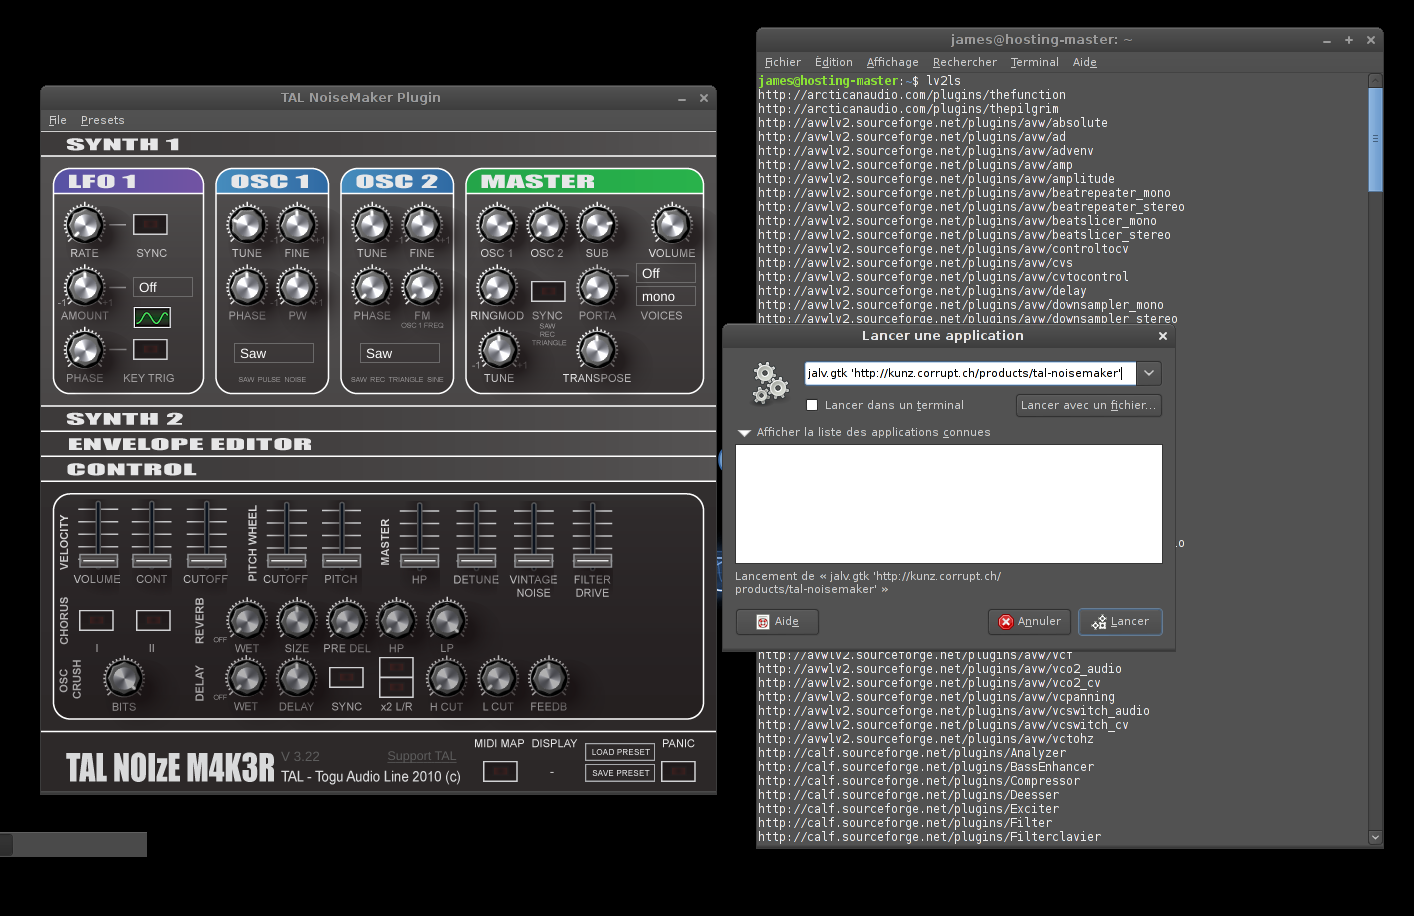Open the command history dropdown arrow
This screenshot has width=1414, height=916.
tap(1149, 373)
